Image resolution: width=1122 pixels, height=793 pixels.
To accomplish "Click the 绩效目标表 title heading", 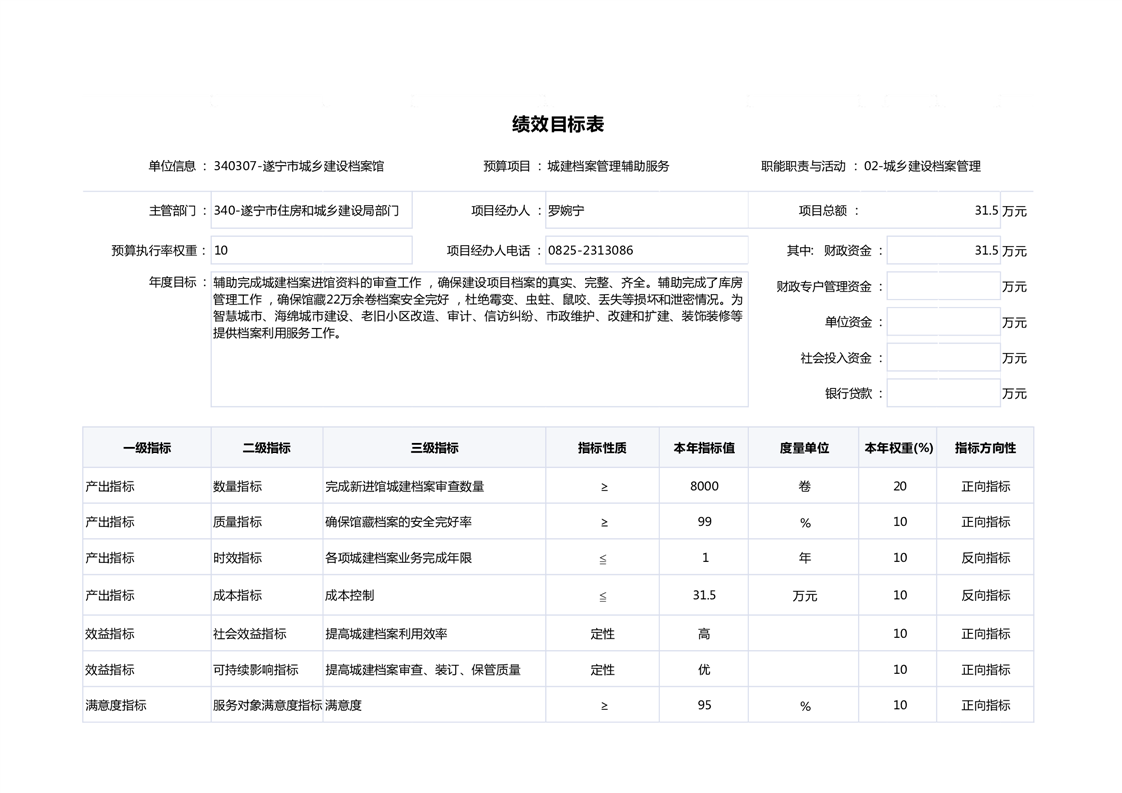I will coord(558,124).
